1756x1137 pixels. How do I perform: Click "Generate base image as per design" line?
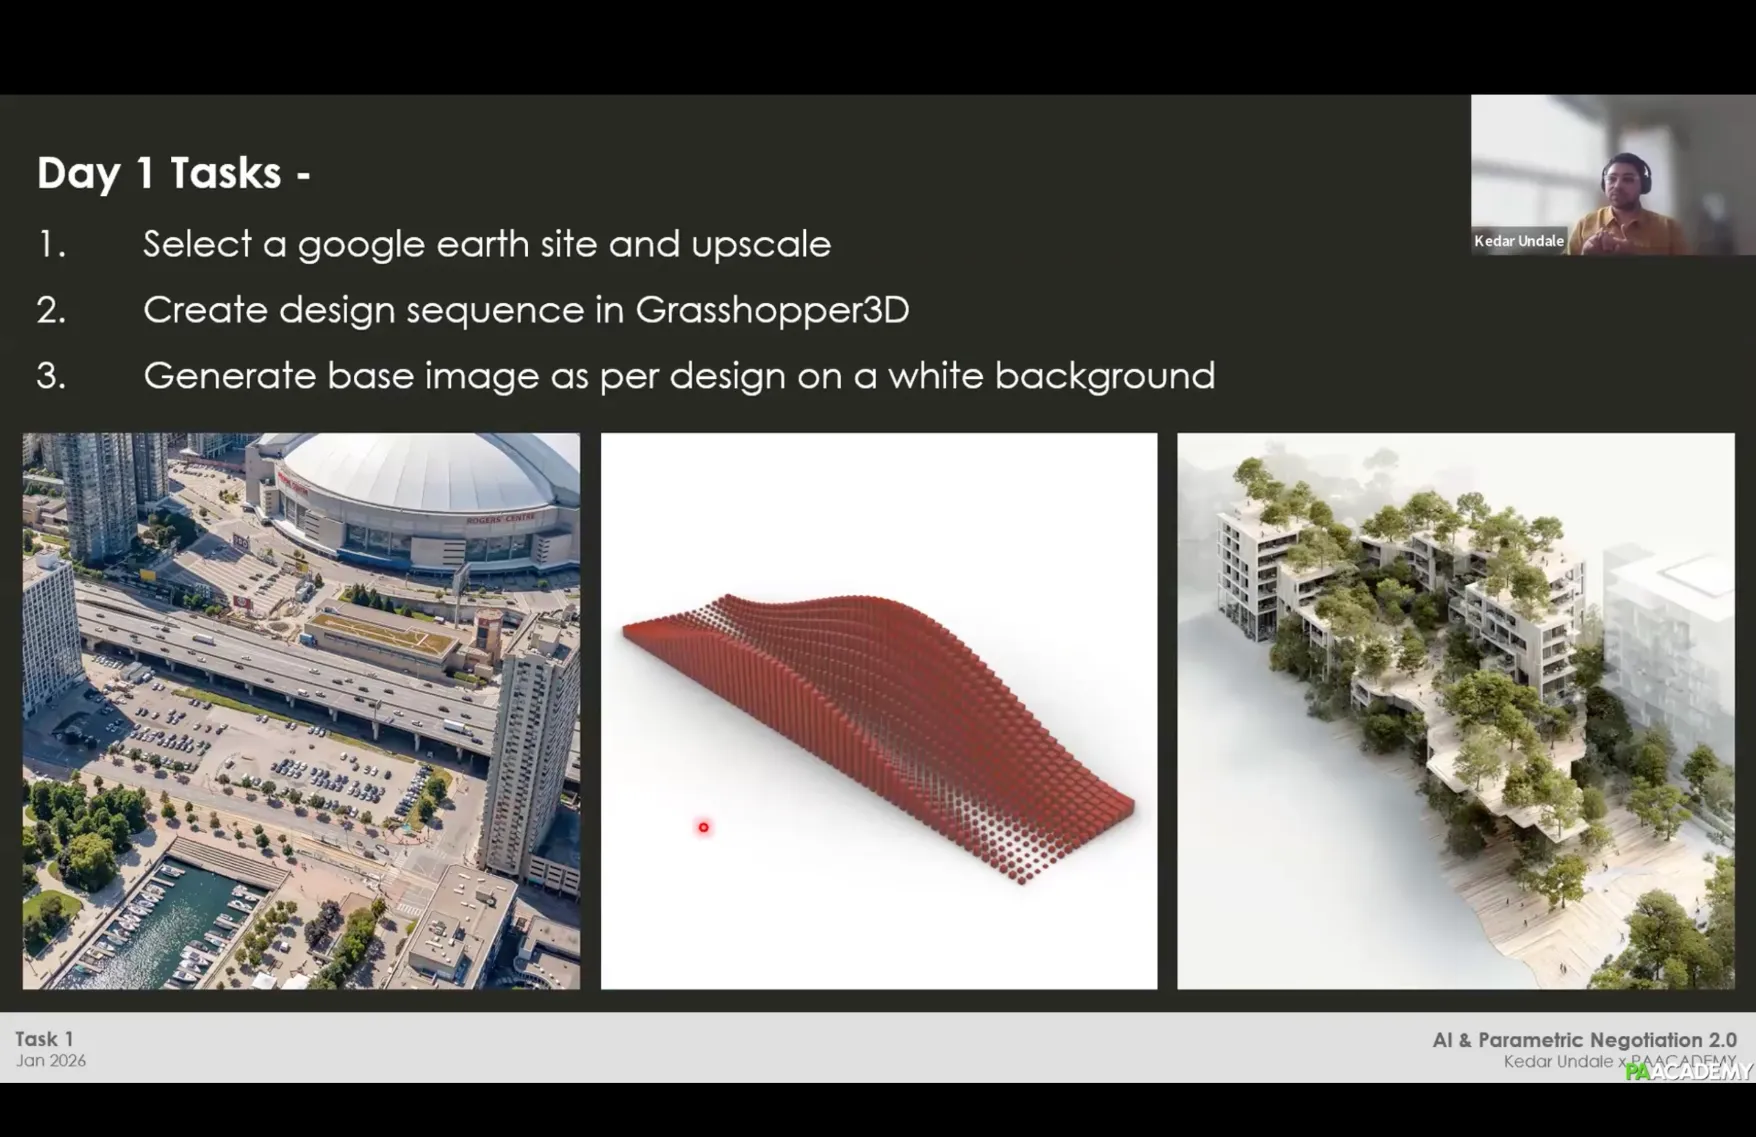(678, 376)
